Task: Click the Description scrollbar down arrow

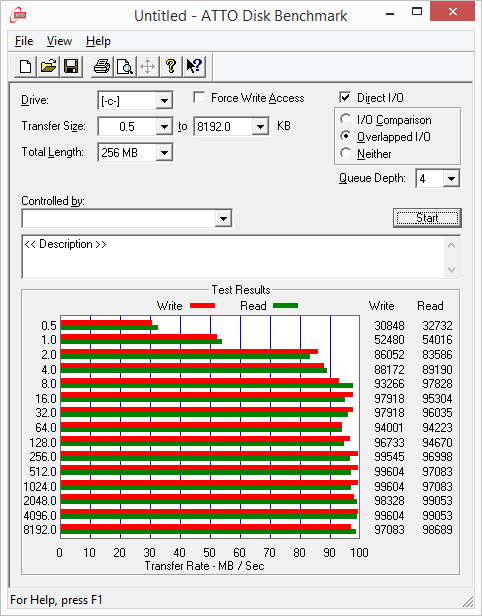Action: coord(451,270)
